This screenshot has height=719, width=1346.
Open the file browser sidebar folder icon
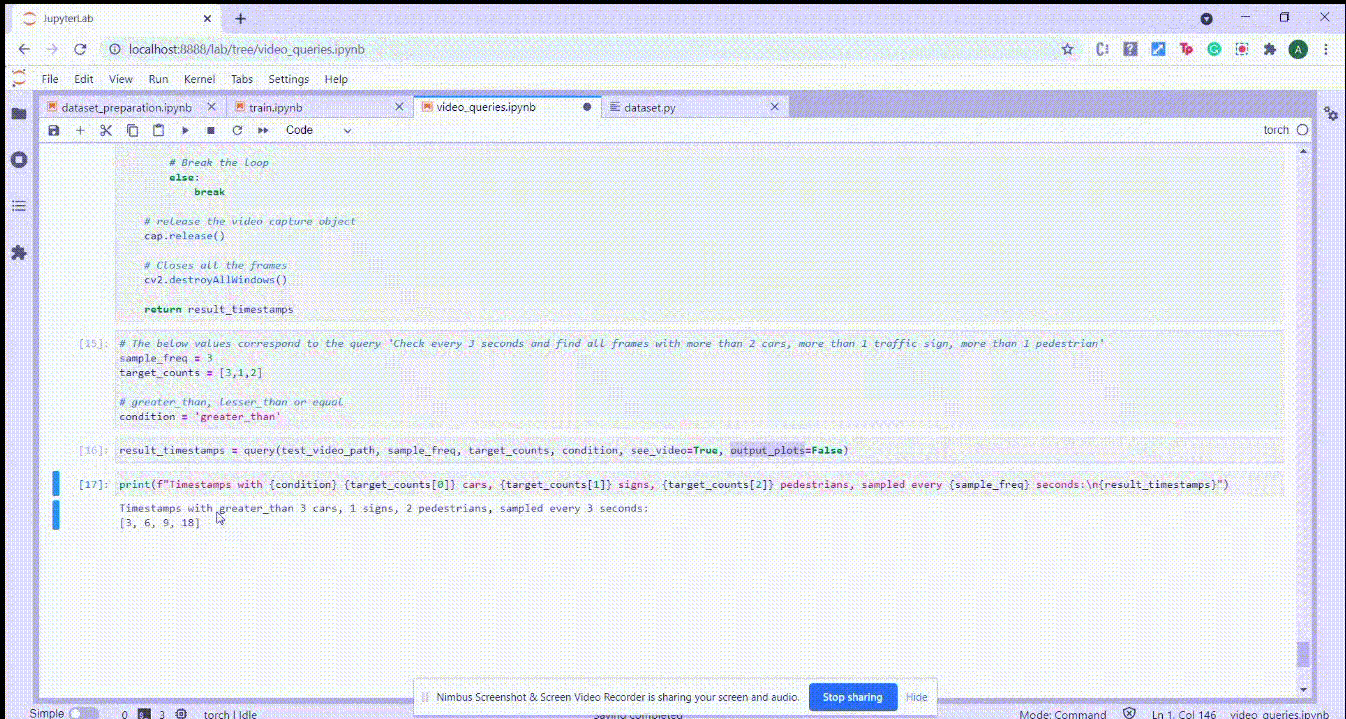tap(18, 114)
